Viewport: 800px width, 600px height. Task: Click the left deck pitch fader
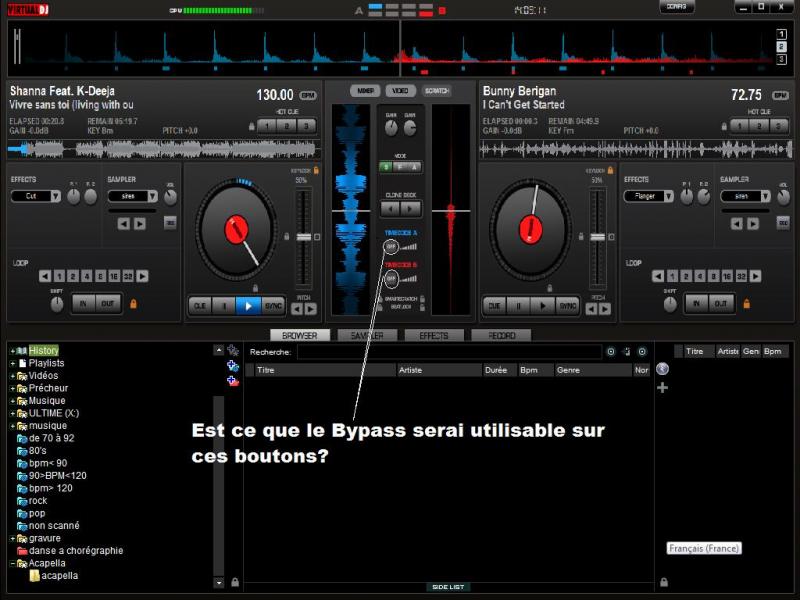coord(303,236)
